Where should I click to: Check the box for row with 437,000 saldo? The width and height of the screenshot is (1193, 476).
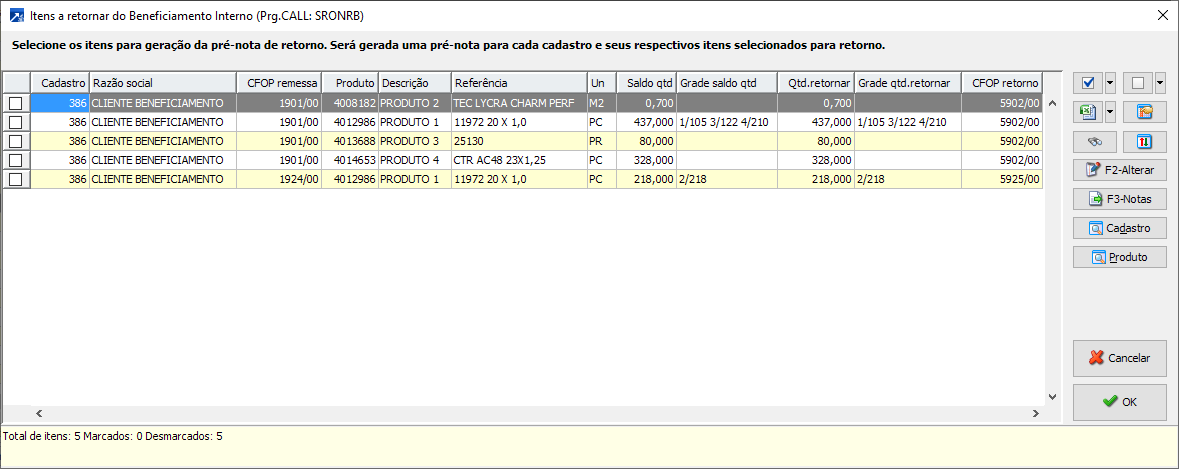click(x=15, y=122)
